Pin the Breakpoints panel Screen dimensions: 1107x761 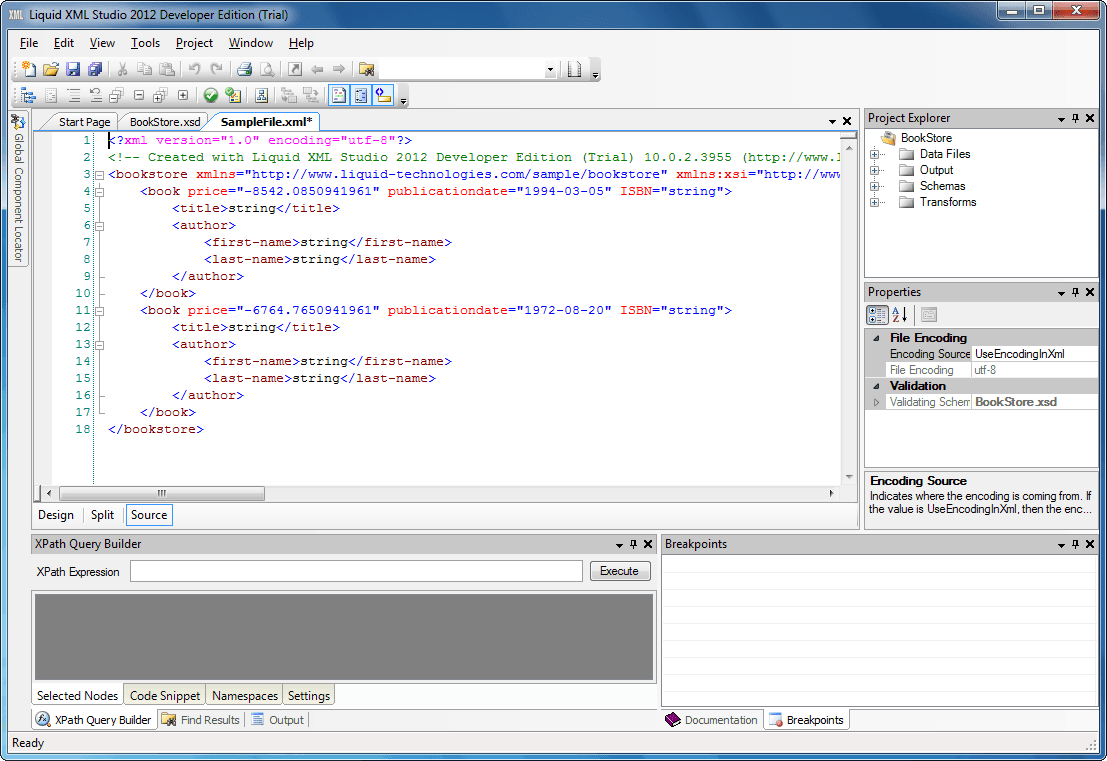pos(1075,544)
